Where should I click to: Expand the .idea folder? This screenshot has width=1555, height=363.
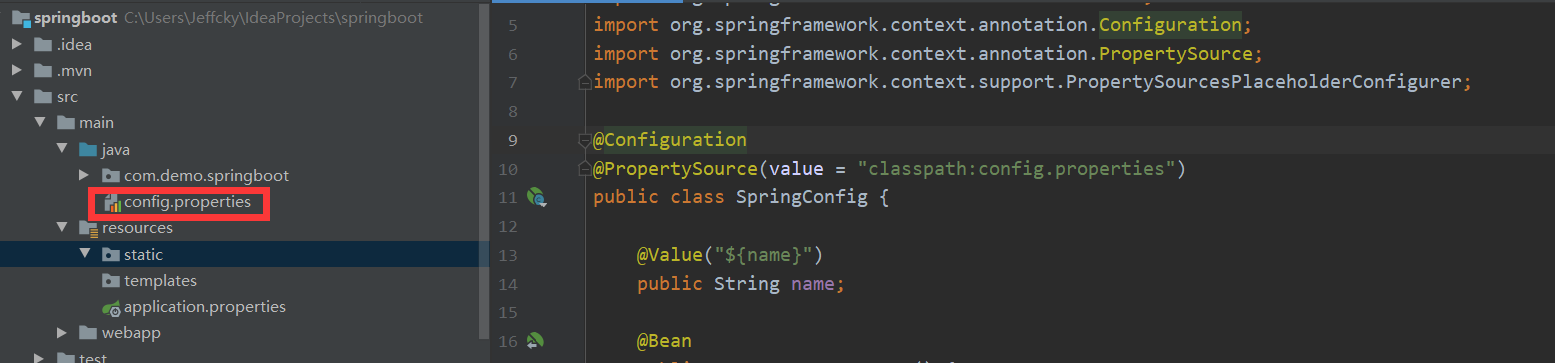tap(17, 45)
